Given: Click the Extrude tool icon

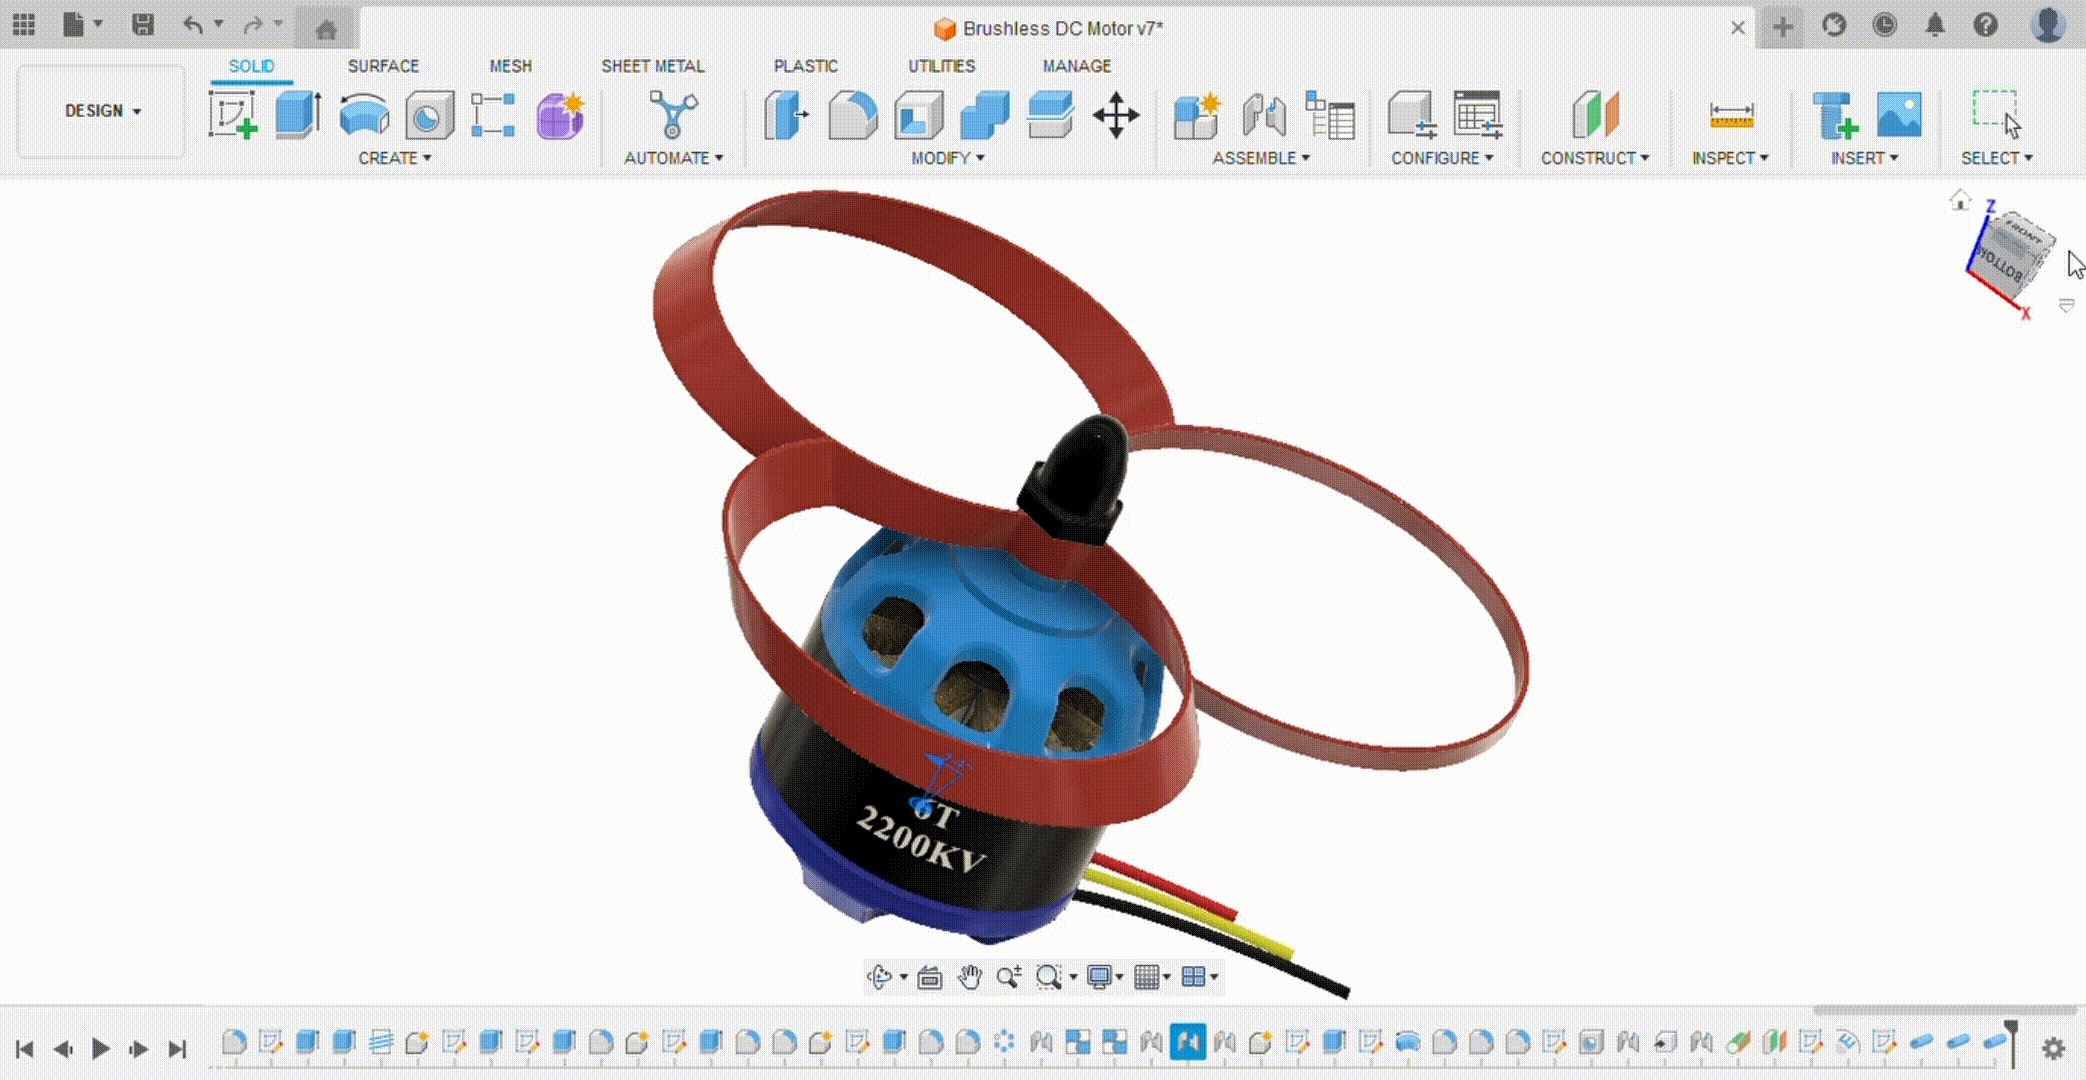Looking at the screenshot, I should pyautogui.click(x=298, y=115).
